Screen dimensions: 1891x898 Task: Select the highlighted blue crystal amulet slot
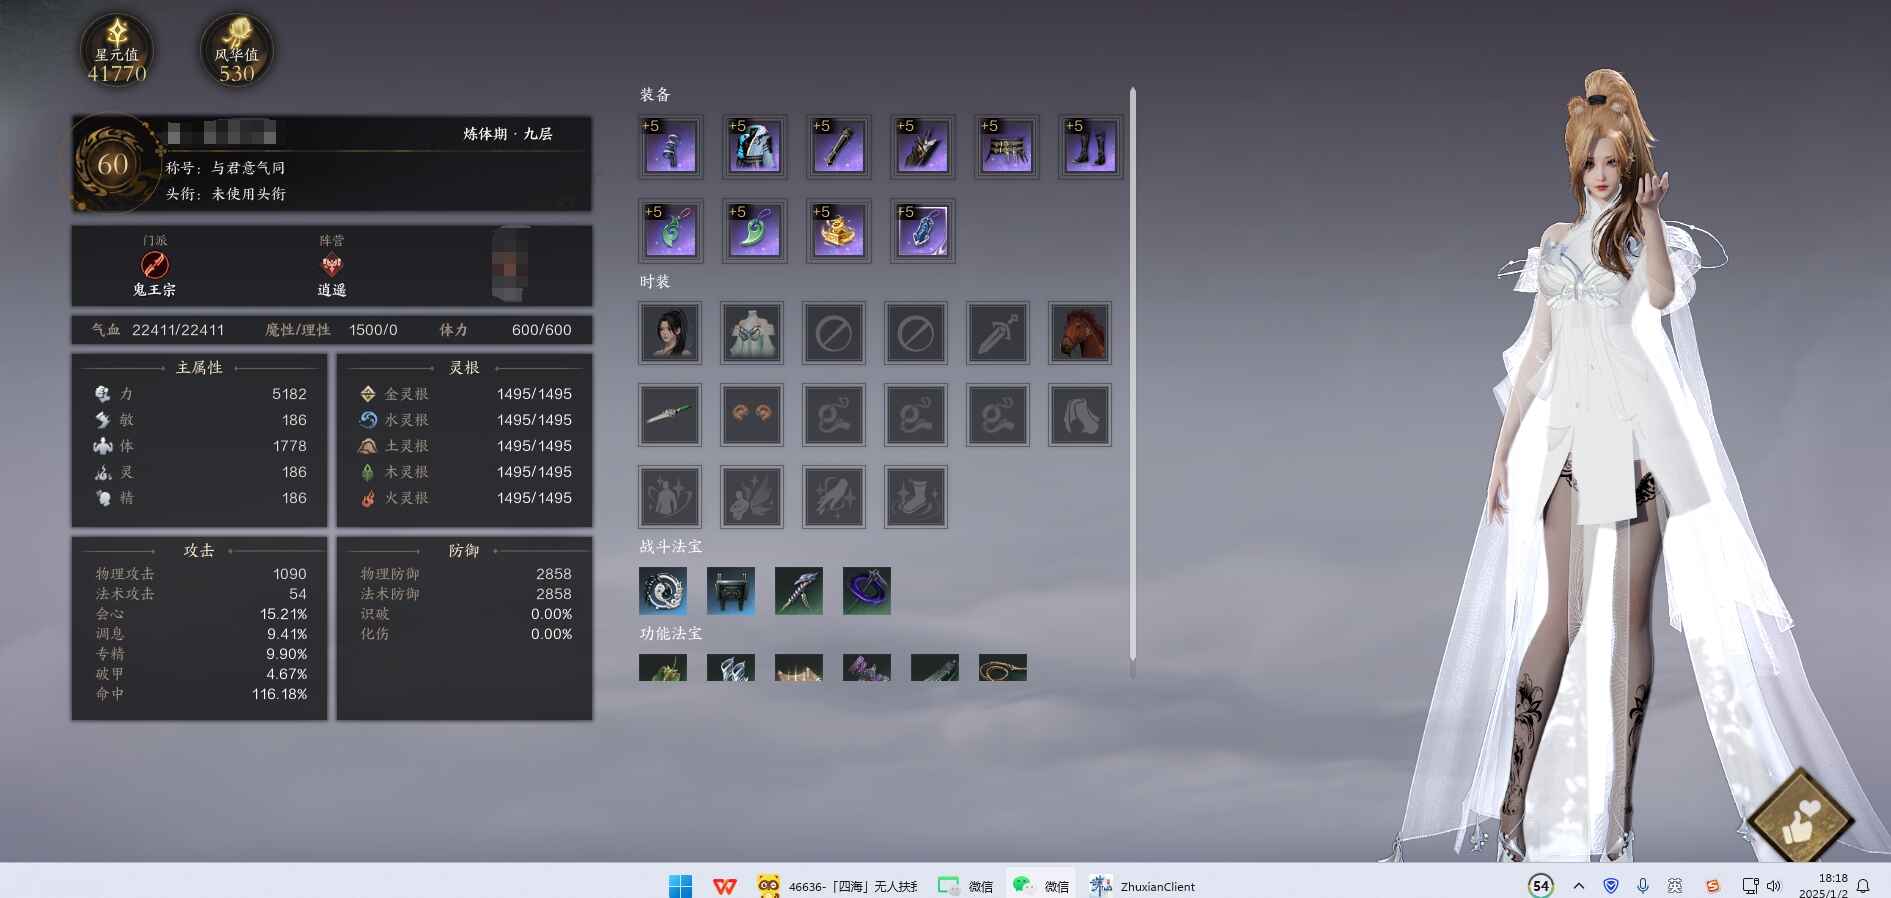pos(923,231)
